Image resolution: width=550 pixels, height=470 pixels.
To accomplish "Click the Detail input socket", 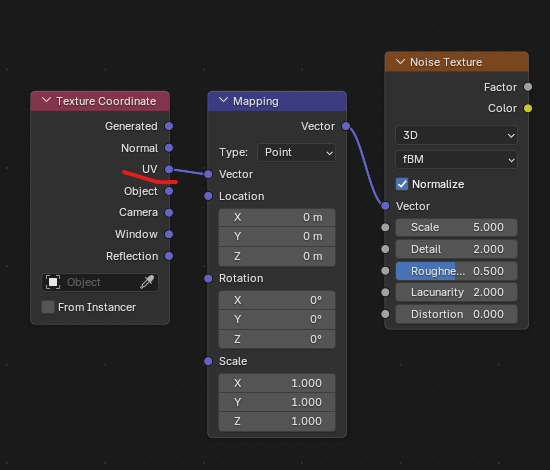I will click(385, 249).
